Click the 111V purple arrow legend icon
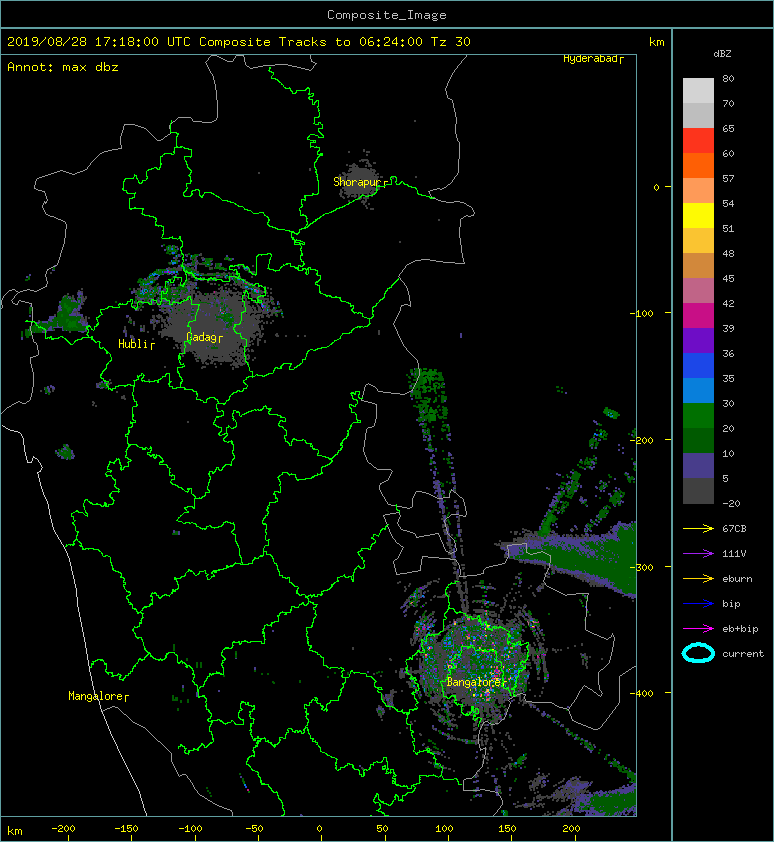This screenshot has width=774, height=842. pyautogui.click(x=698, y=554)
